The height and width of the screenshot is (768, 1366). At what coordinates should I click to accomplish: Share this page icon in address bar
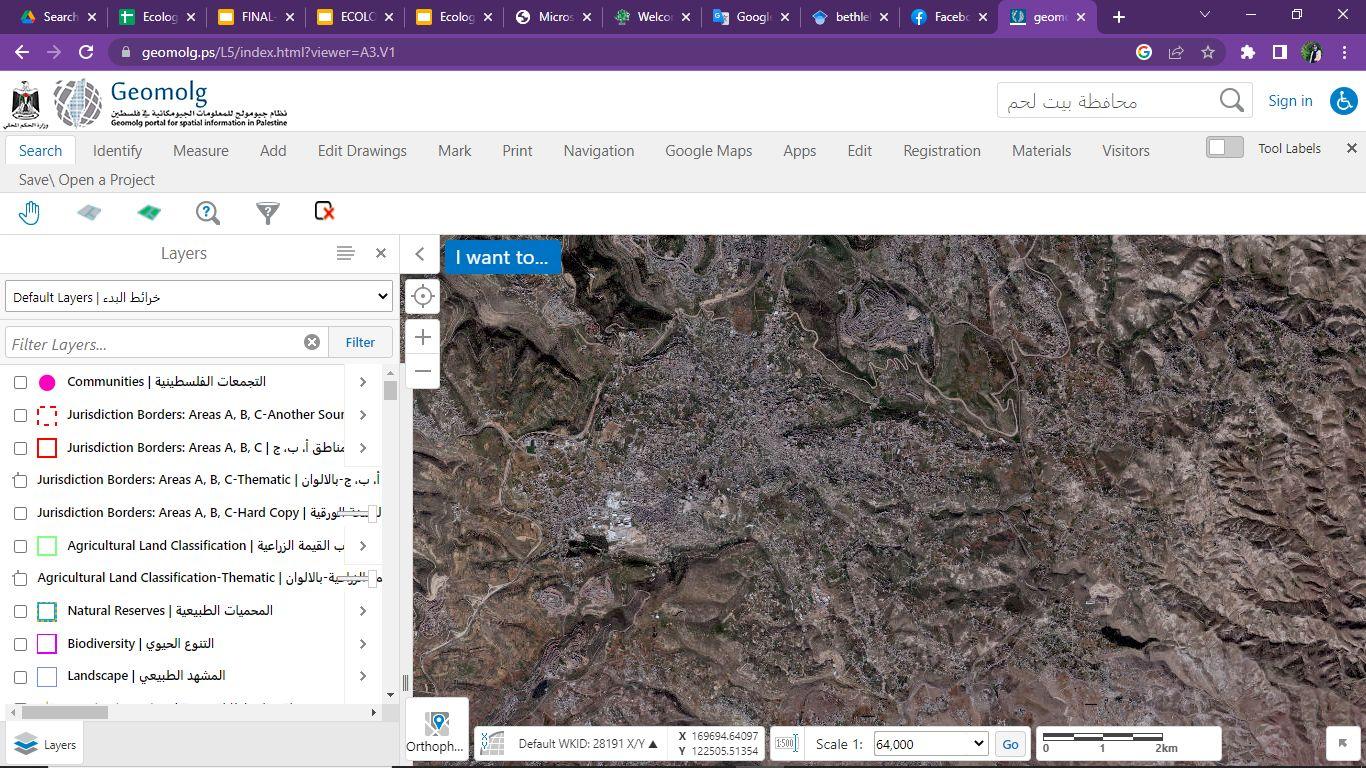click(1176, 52)
